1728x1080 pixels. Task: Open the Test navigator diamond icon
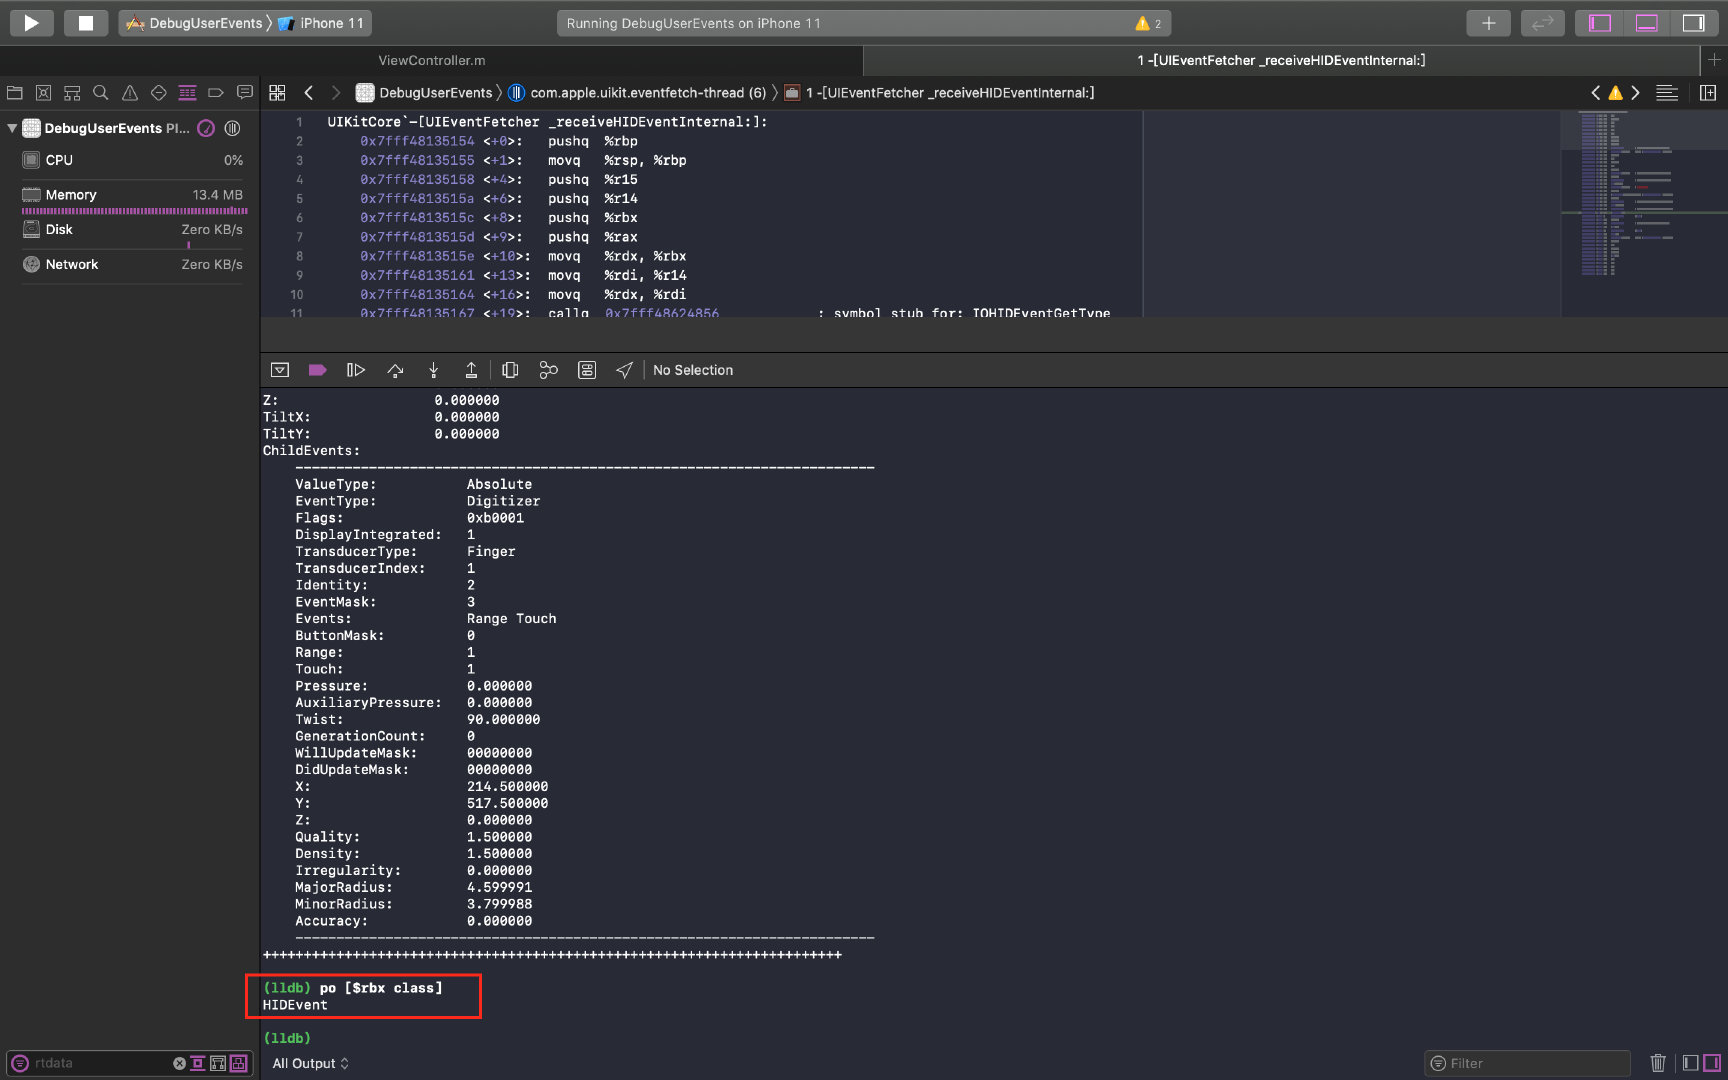[x=158, y=93]
